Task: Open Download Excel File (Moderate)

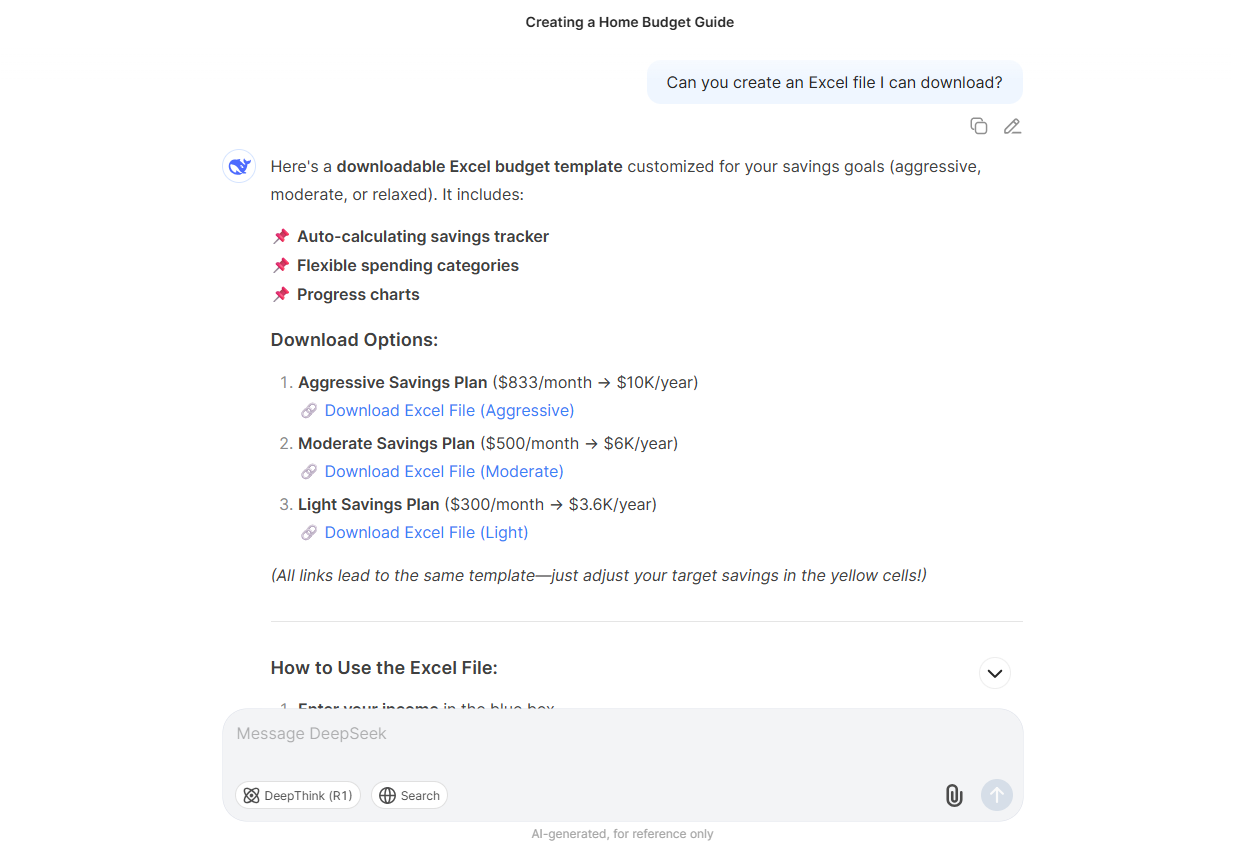Action: (x=444, y=471)
